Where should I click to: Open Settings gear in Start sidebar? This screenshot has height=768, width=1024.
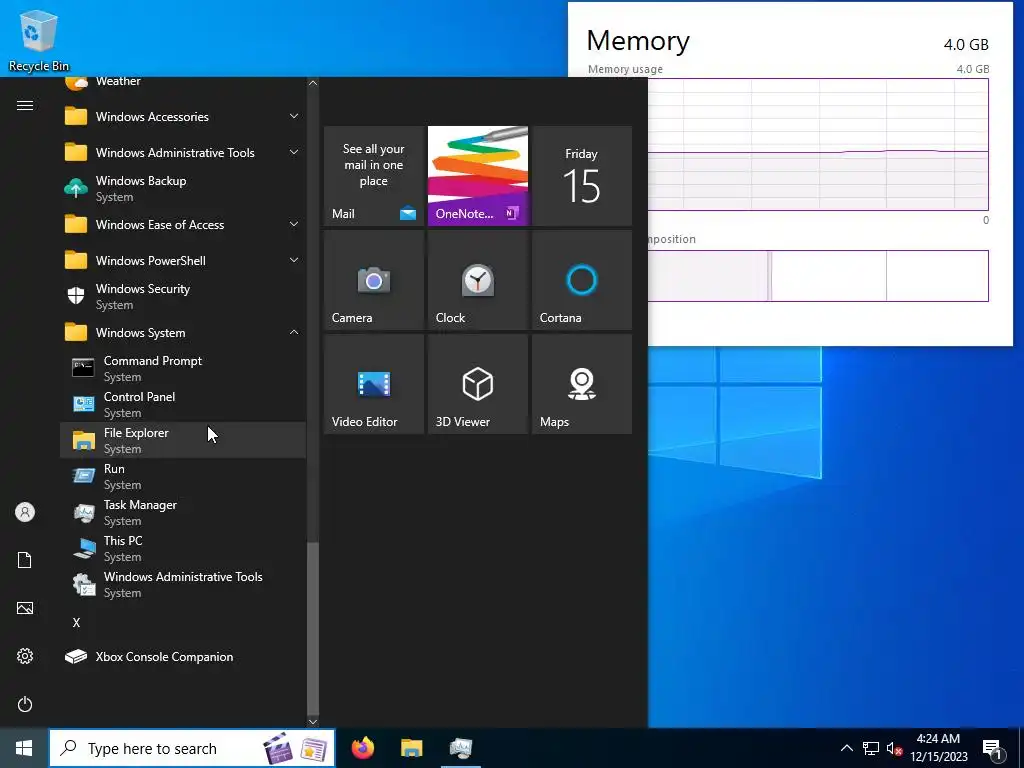[x=25, y=656]
